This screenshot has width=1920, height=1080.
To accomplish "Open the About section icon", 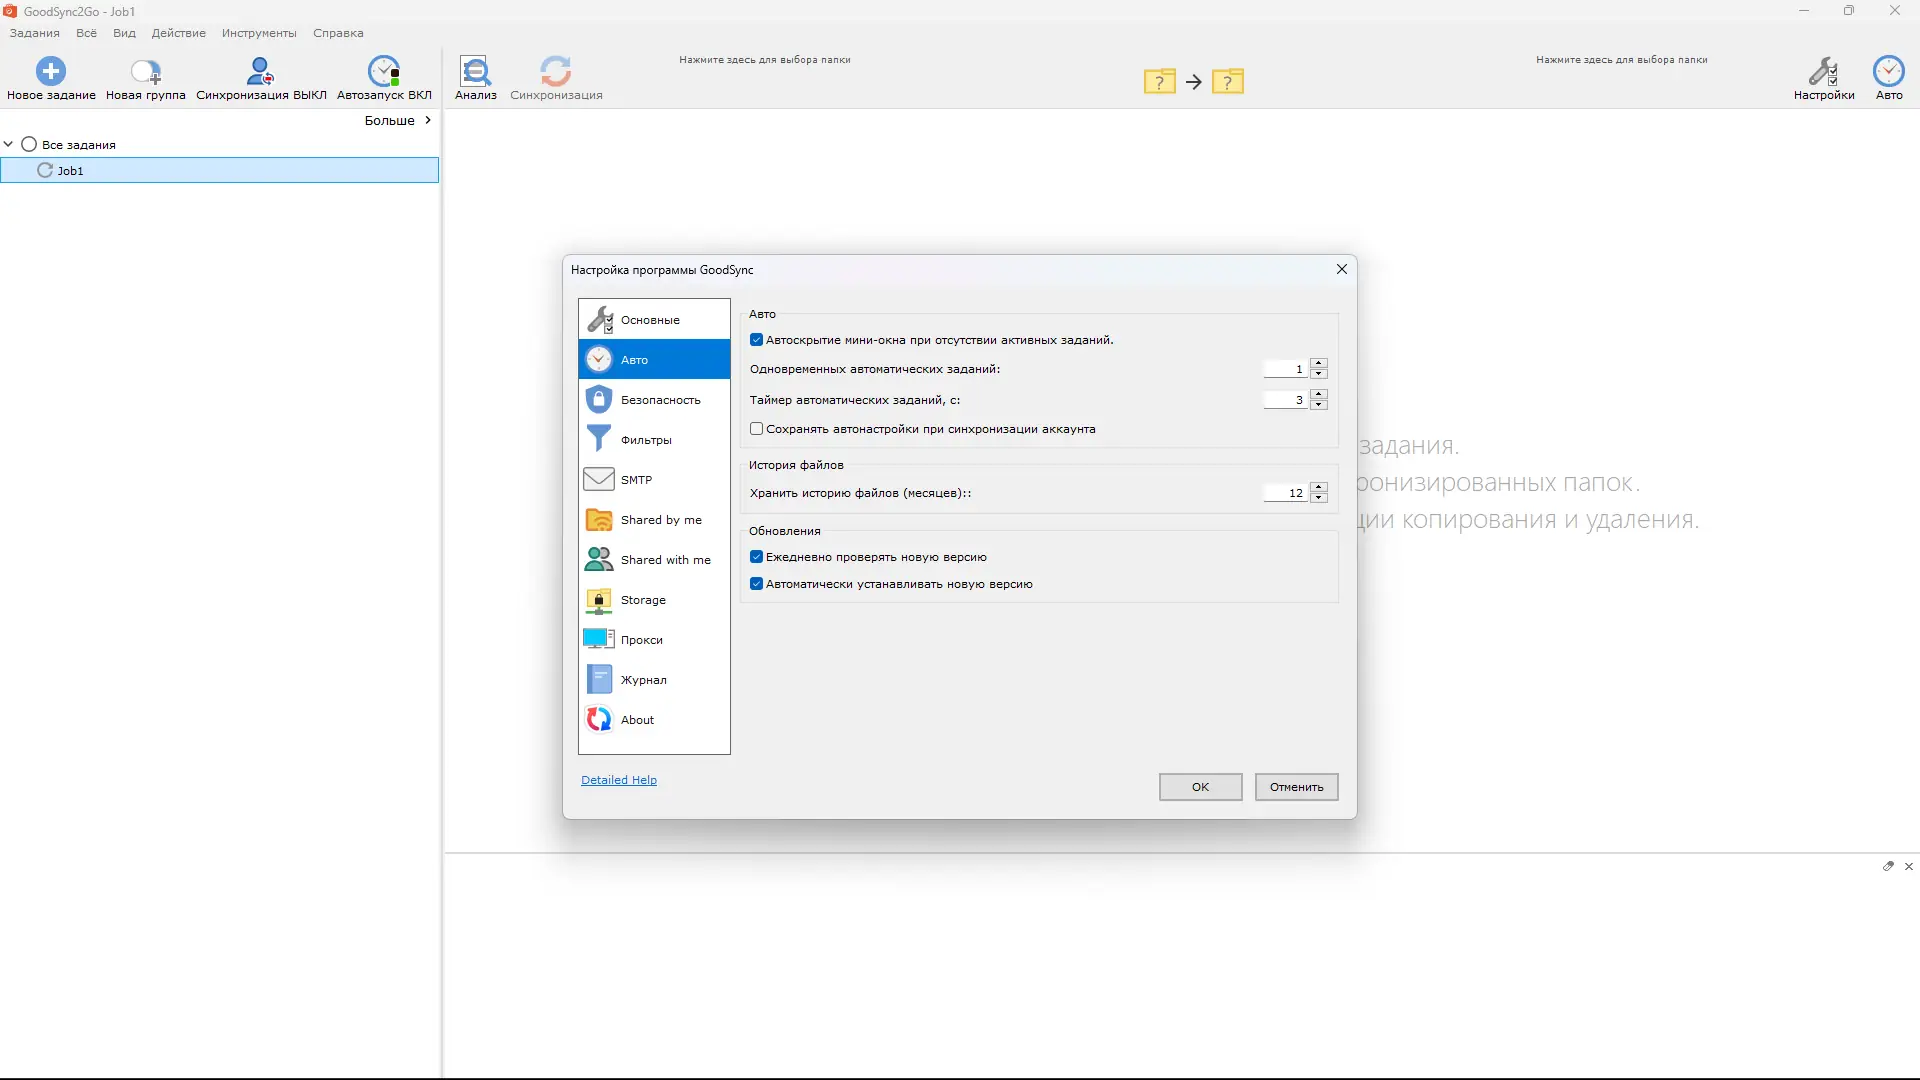I will (x=599, y=719).
